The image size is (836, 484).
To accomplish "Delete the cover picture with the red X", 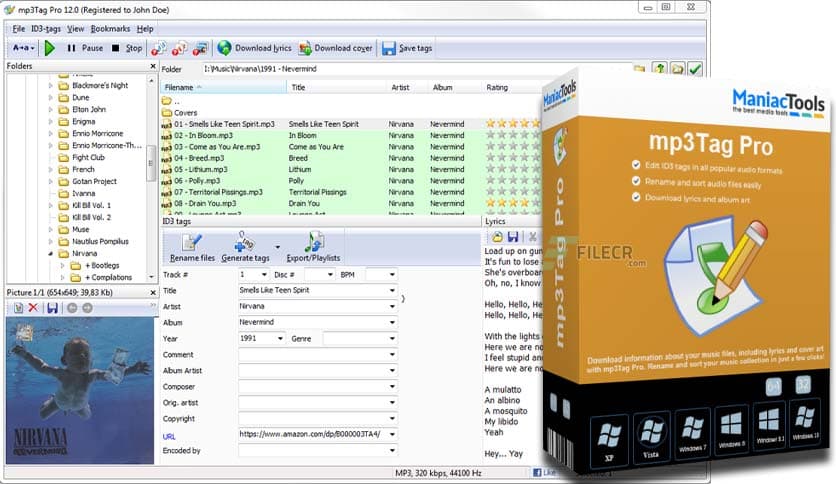I will [33, 308].
